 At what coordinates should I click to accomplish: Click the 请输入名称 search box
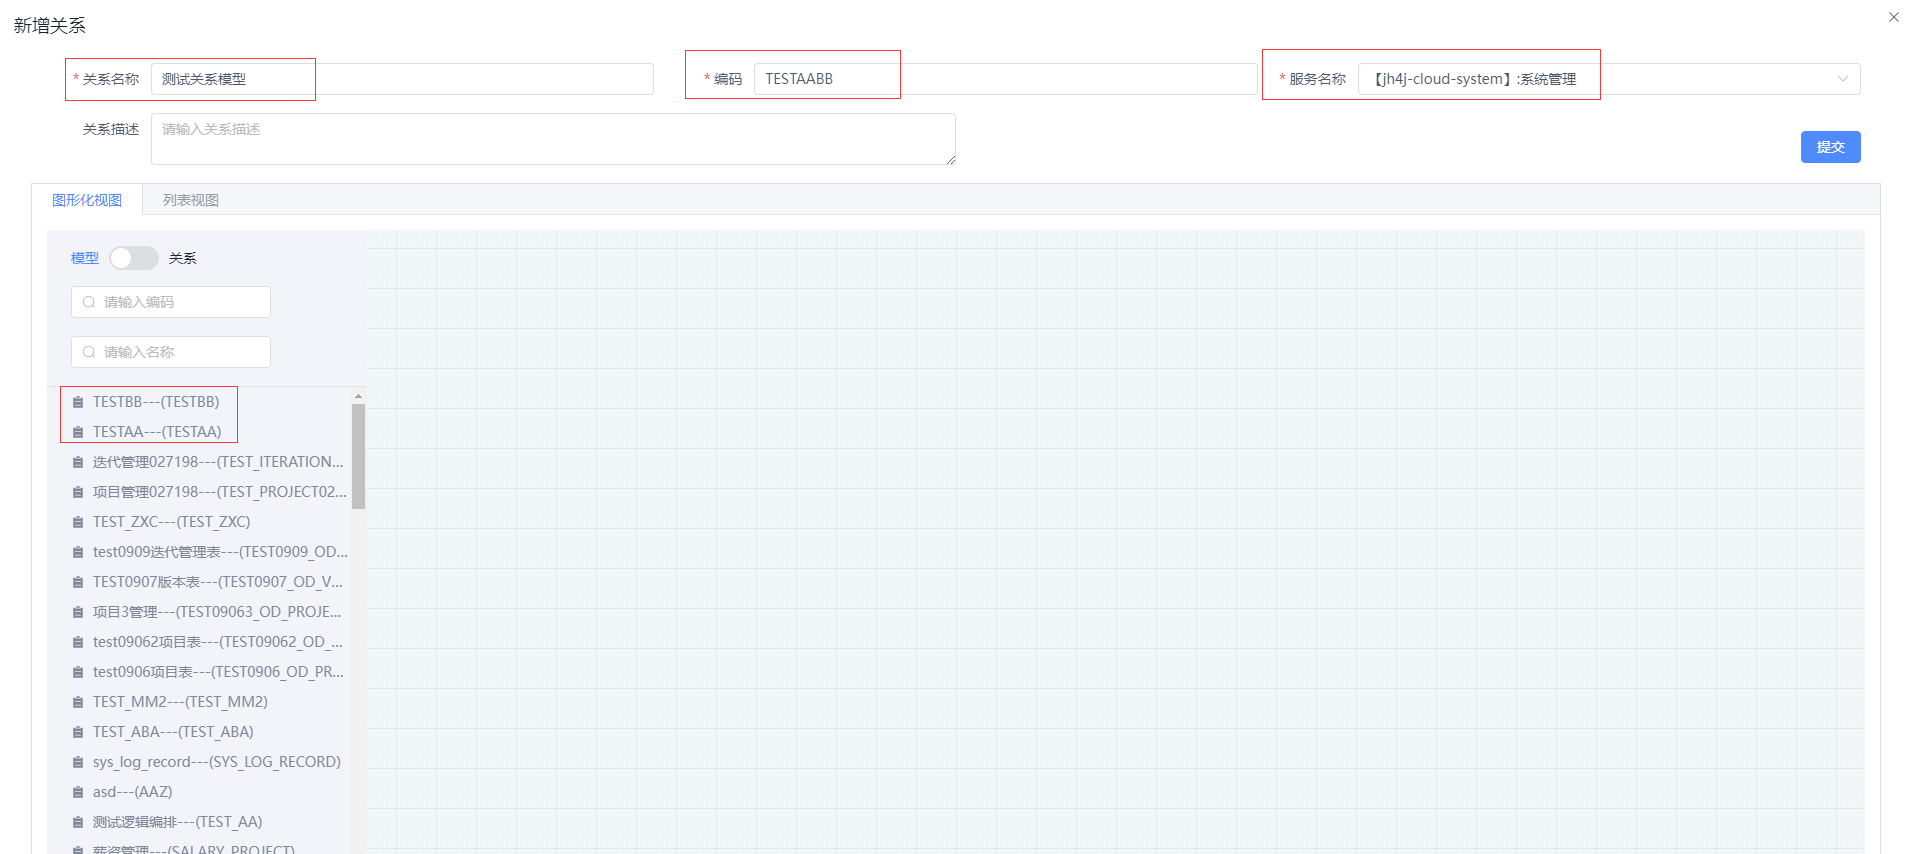(x=171, y=352)
